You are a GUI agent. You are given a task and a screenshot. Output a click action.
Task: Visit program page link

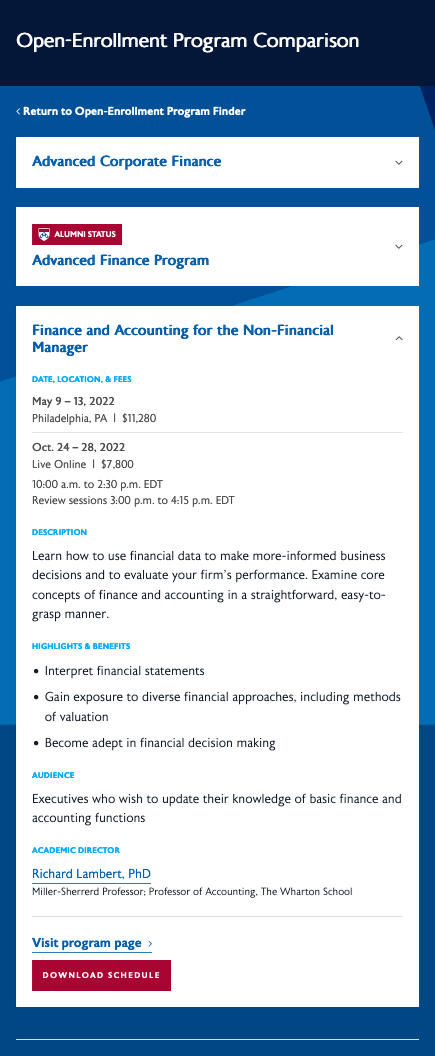[87, 943]
